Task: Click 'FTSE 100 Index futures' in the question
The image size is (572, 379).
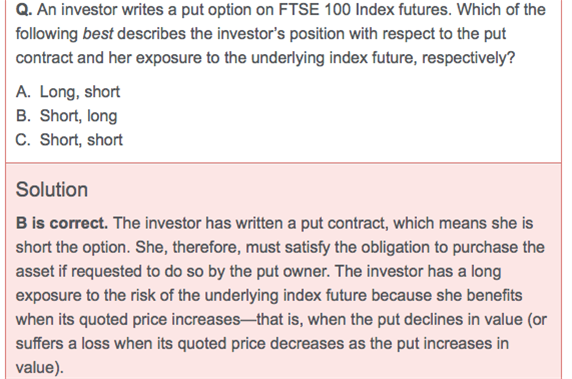Action: click(364, 10)
